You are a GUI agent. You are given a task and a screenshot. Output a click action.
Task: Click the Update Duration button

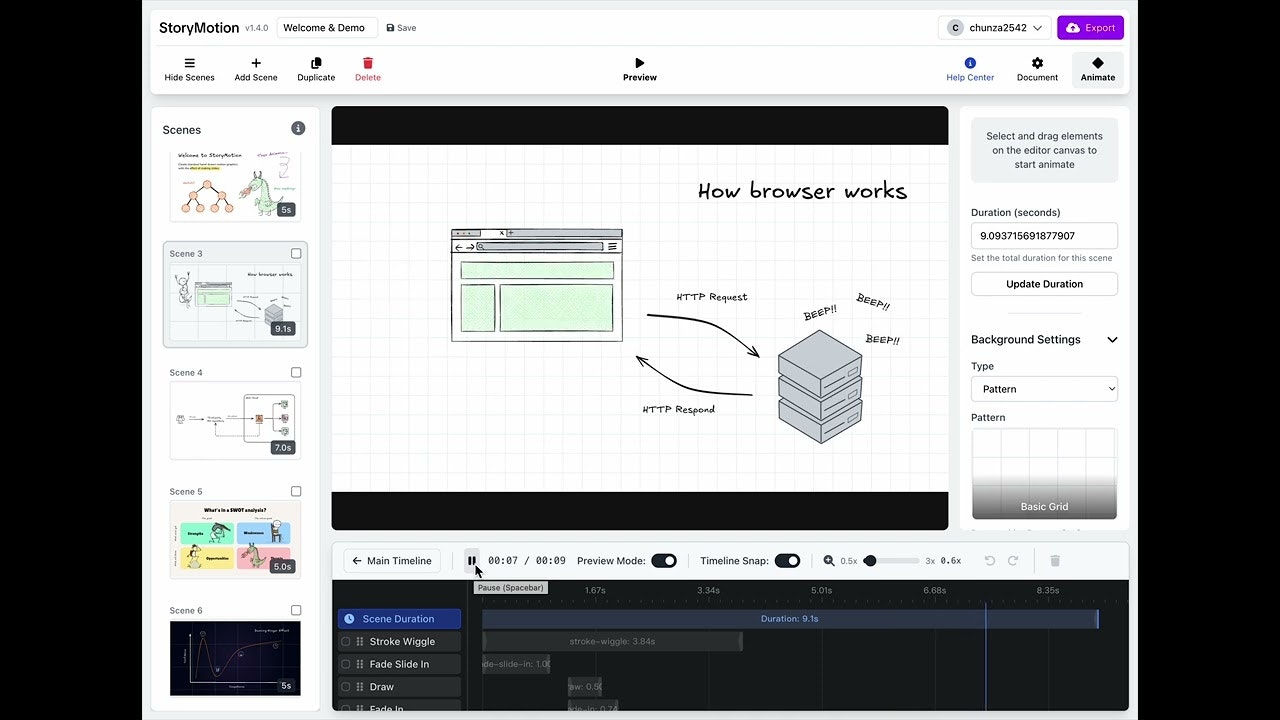pos(1044,284)
